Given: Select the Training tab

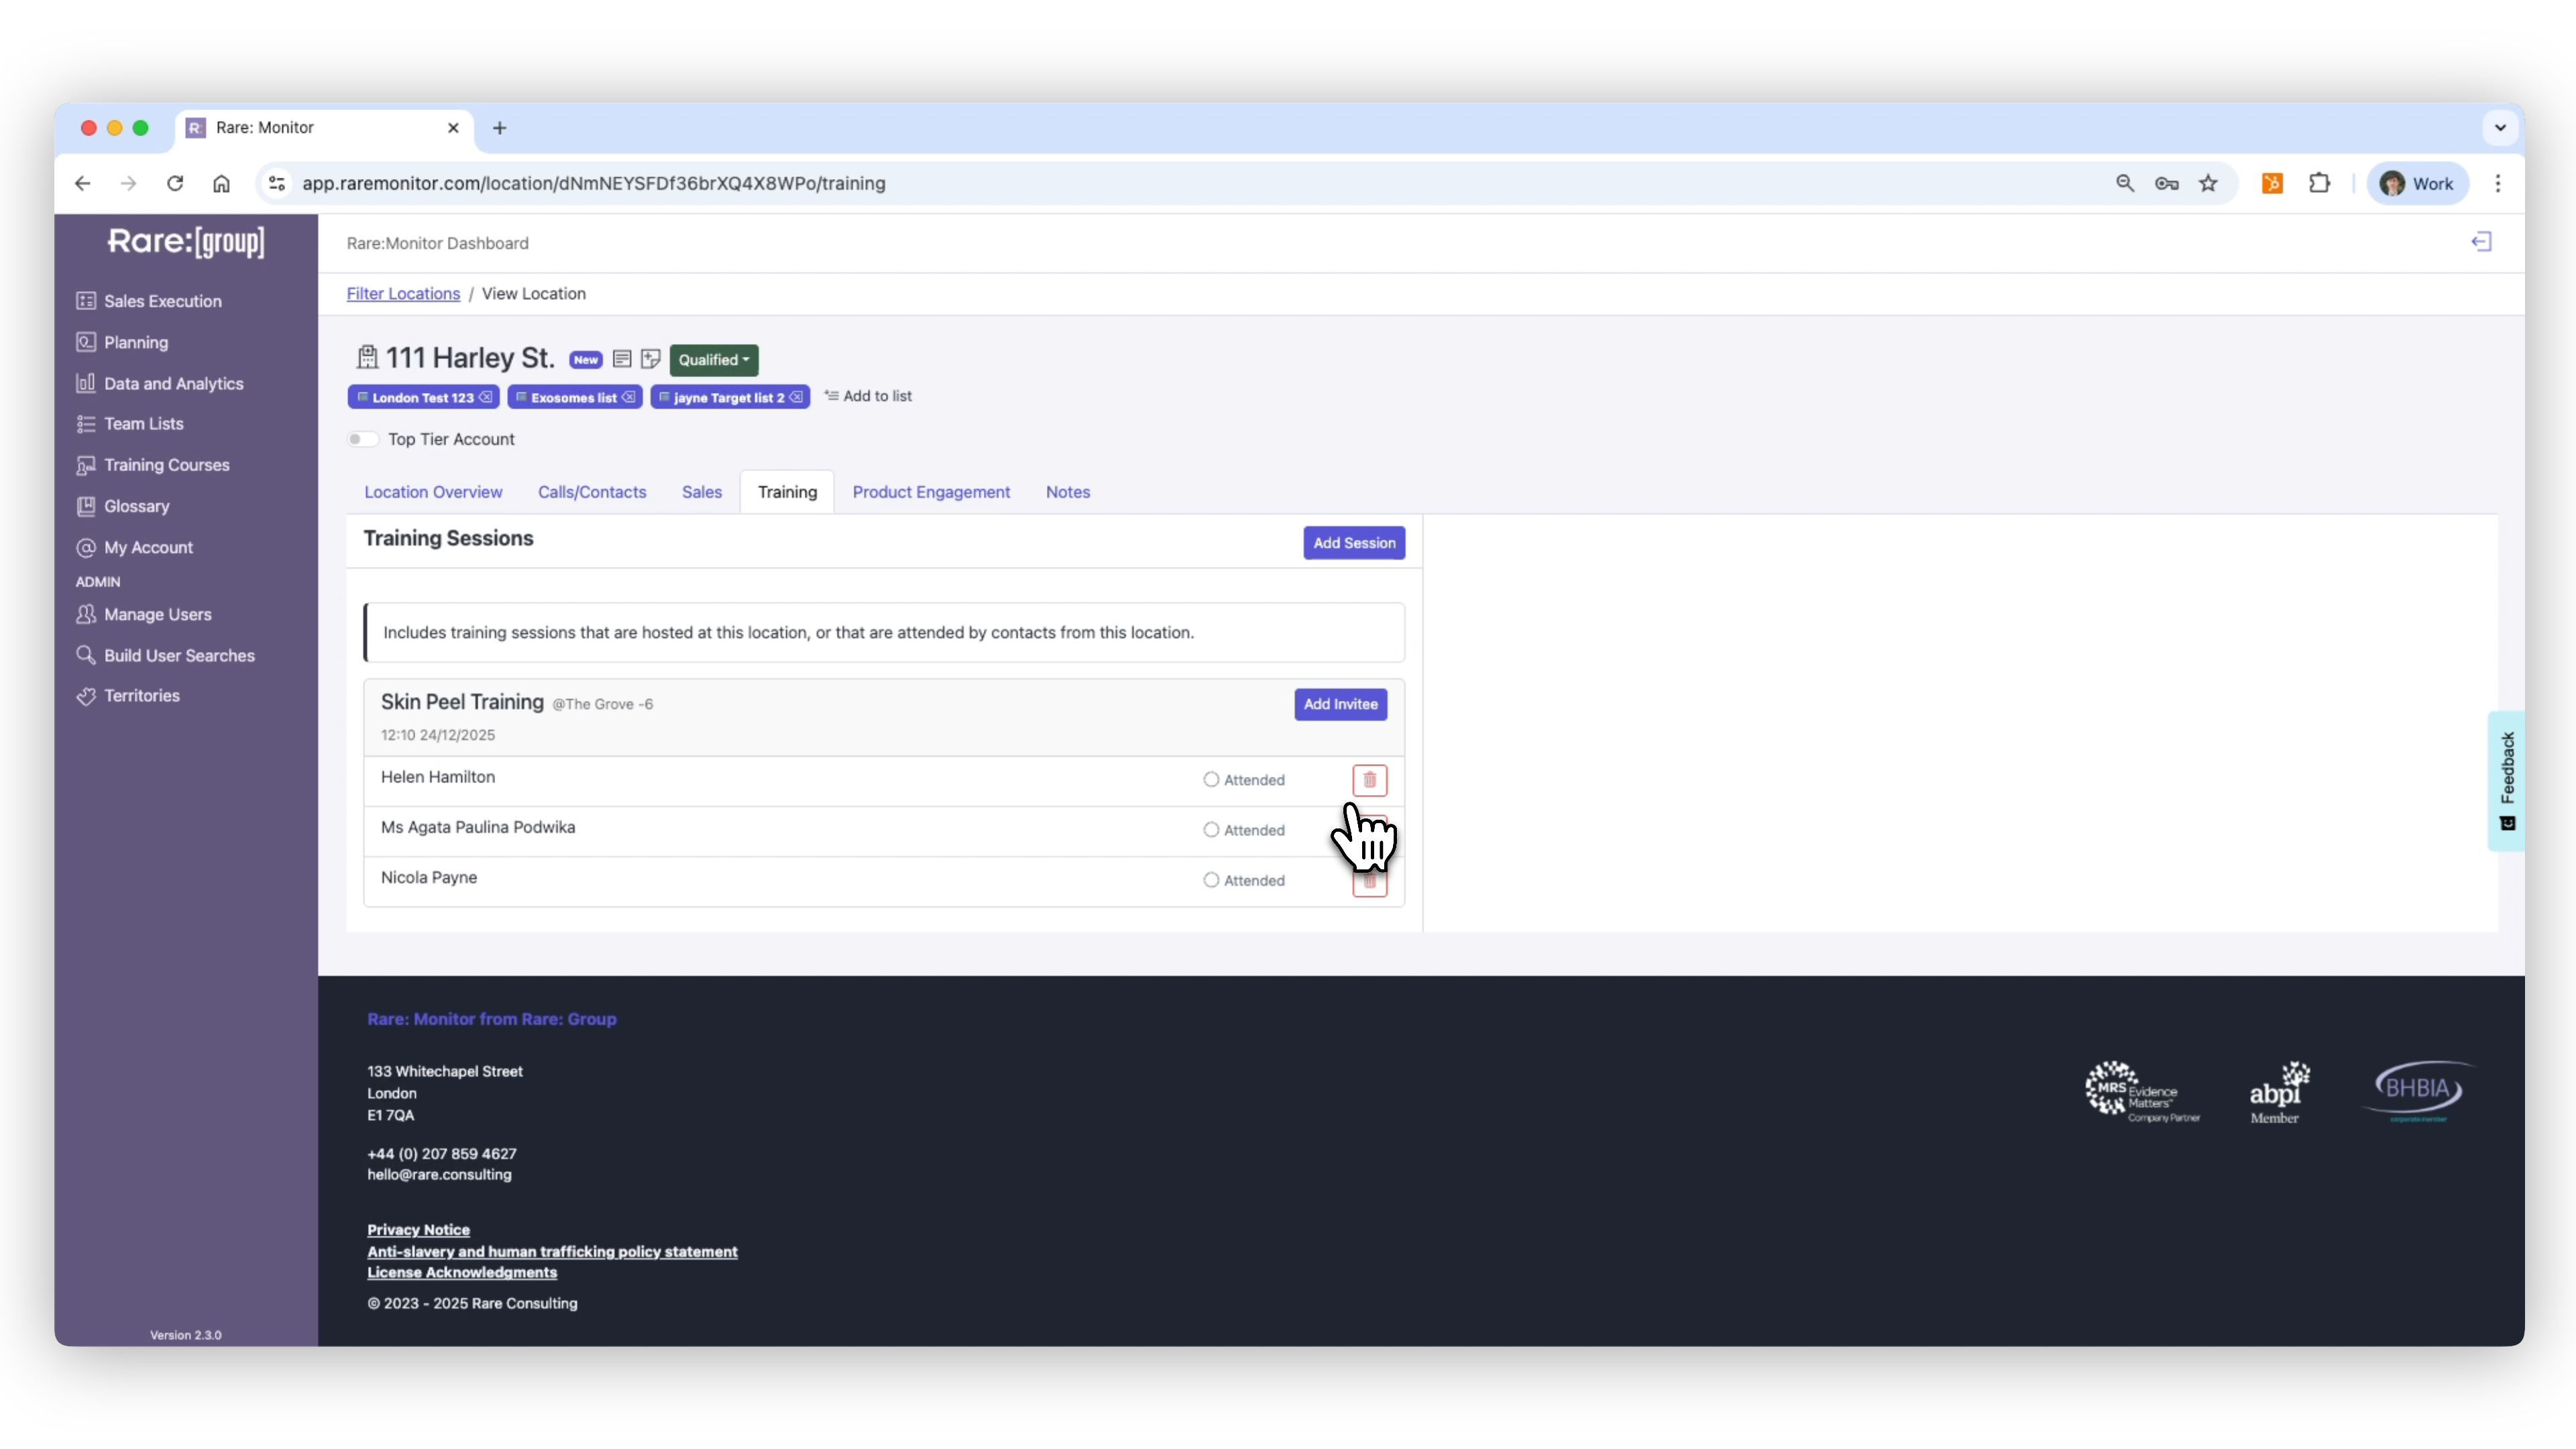Looking at the screenshot, I should pyautogui.click(x=787, y=492).
